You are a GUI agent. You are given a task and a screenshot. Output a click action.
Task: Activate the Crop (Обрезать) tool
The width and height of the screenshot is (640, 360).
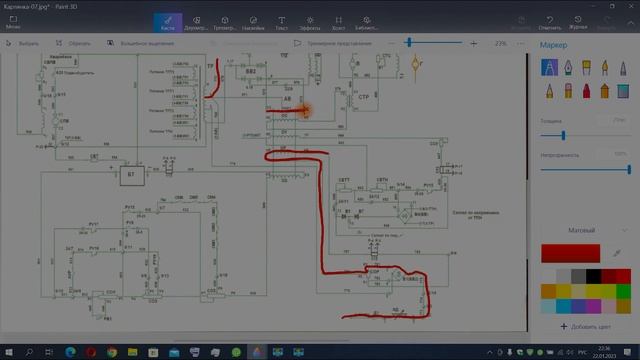click(73, 43)
